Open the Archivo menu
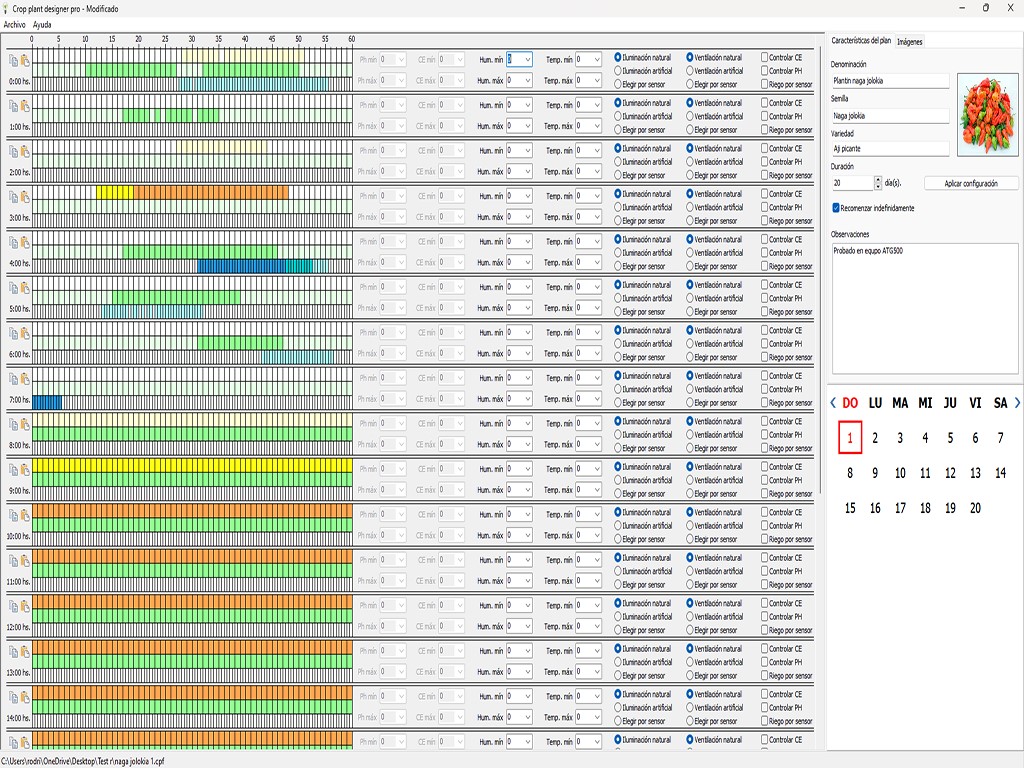 (x=14, y=24)
